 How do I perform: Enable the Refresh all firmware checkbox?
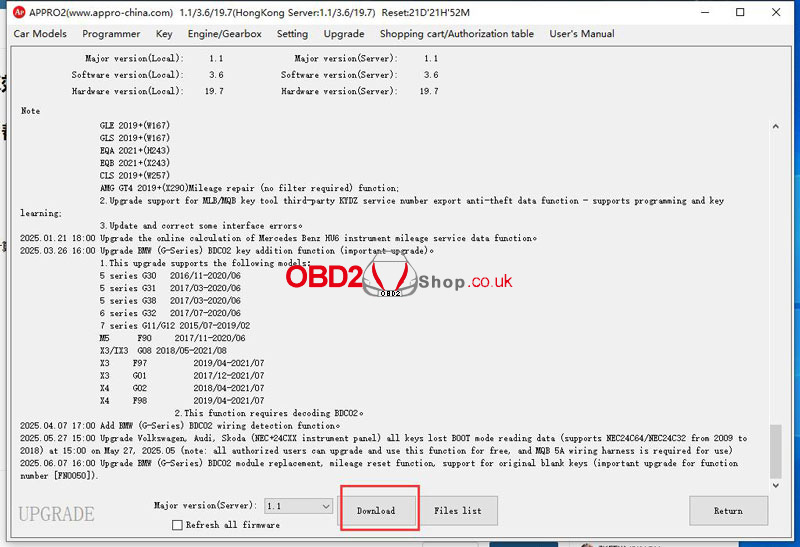pos(177,525)
